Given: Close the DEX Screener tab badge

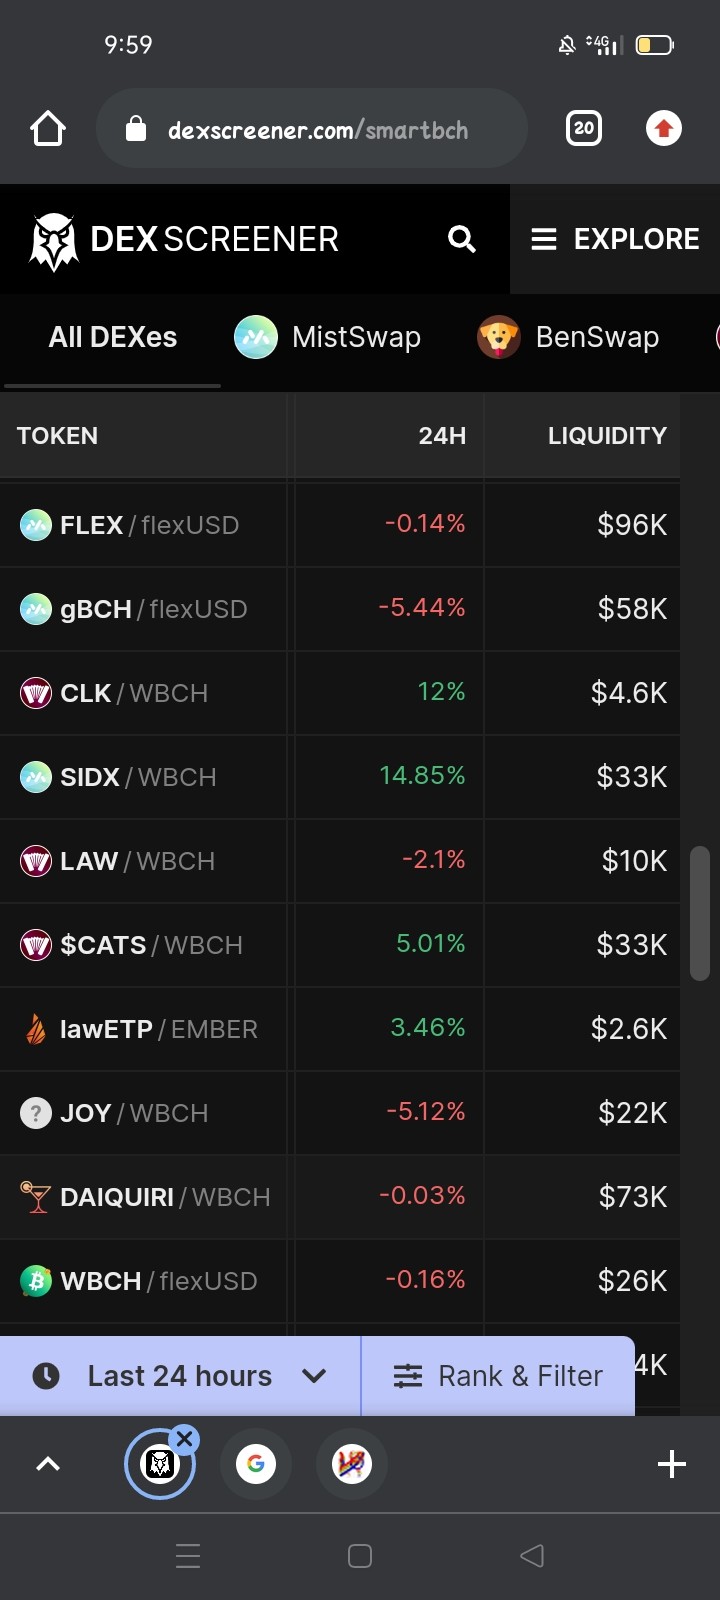Looking at the screenshot, I should tap(184, 1439).
